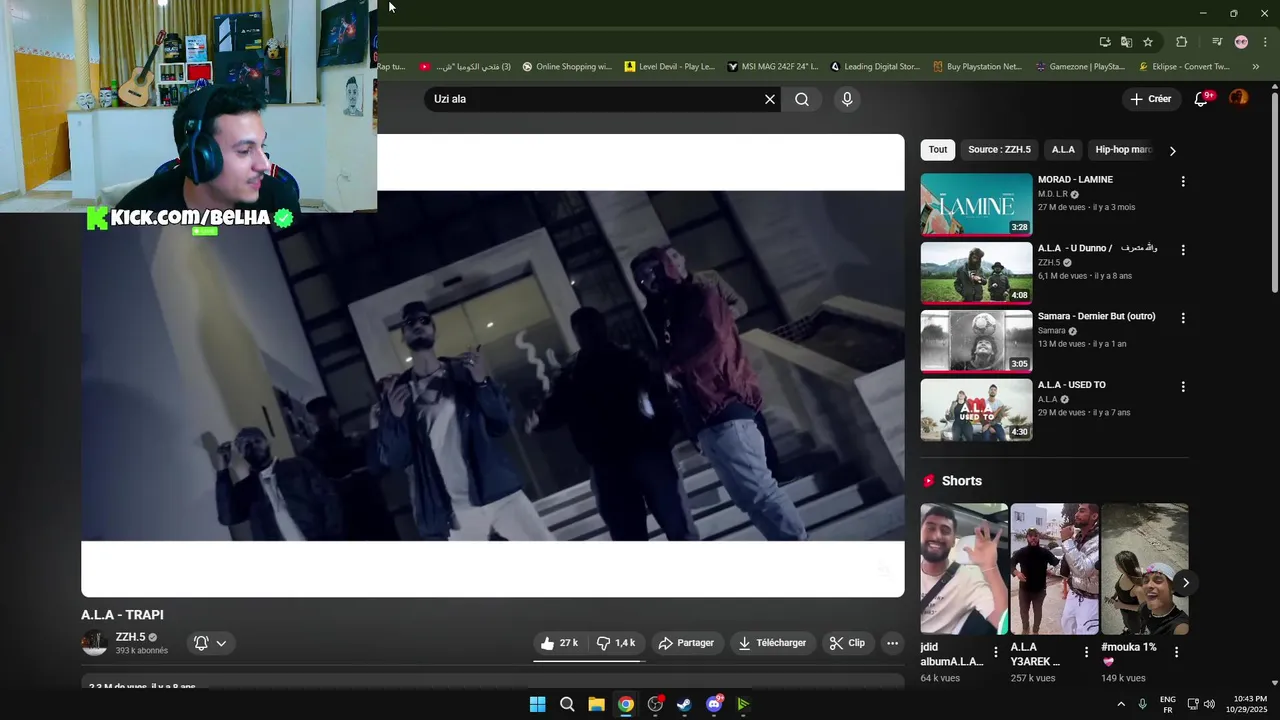Open the MSI MAG 242F bookmark
This screenshot has width=1280, height=720.
pos(773,67)
